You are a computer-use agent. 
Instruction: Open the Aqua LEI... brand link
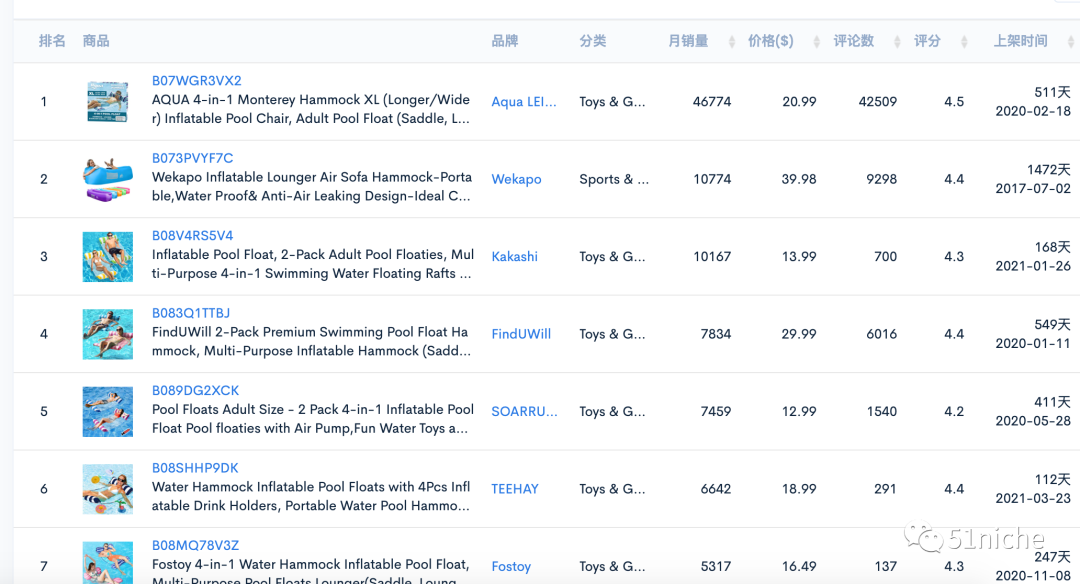[x=523, y=102]
